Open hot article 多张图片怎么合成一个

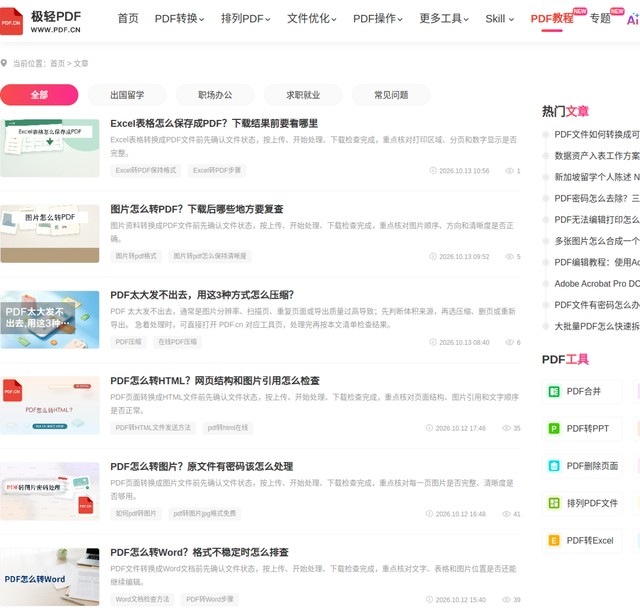tap(597, 241)
